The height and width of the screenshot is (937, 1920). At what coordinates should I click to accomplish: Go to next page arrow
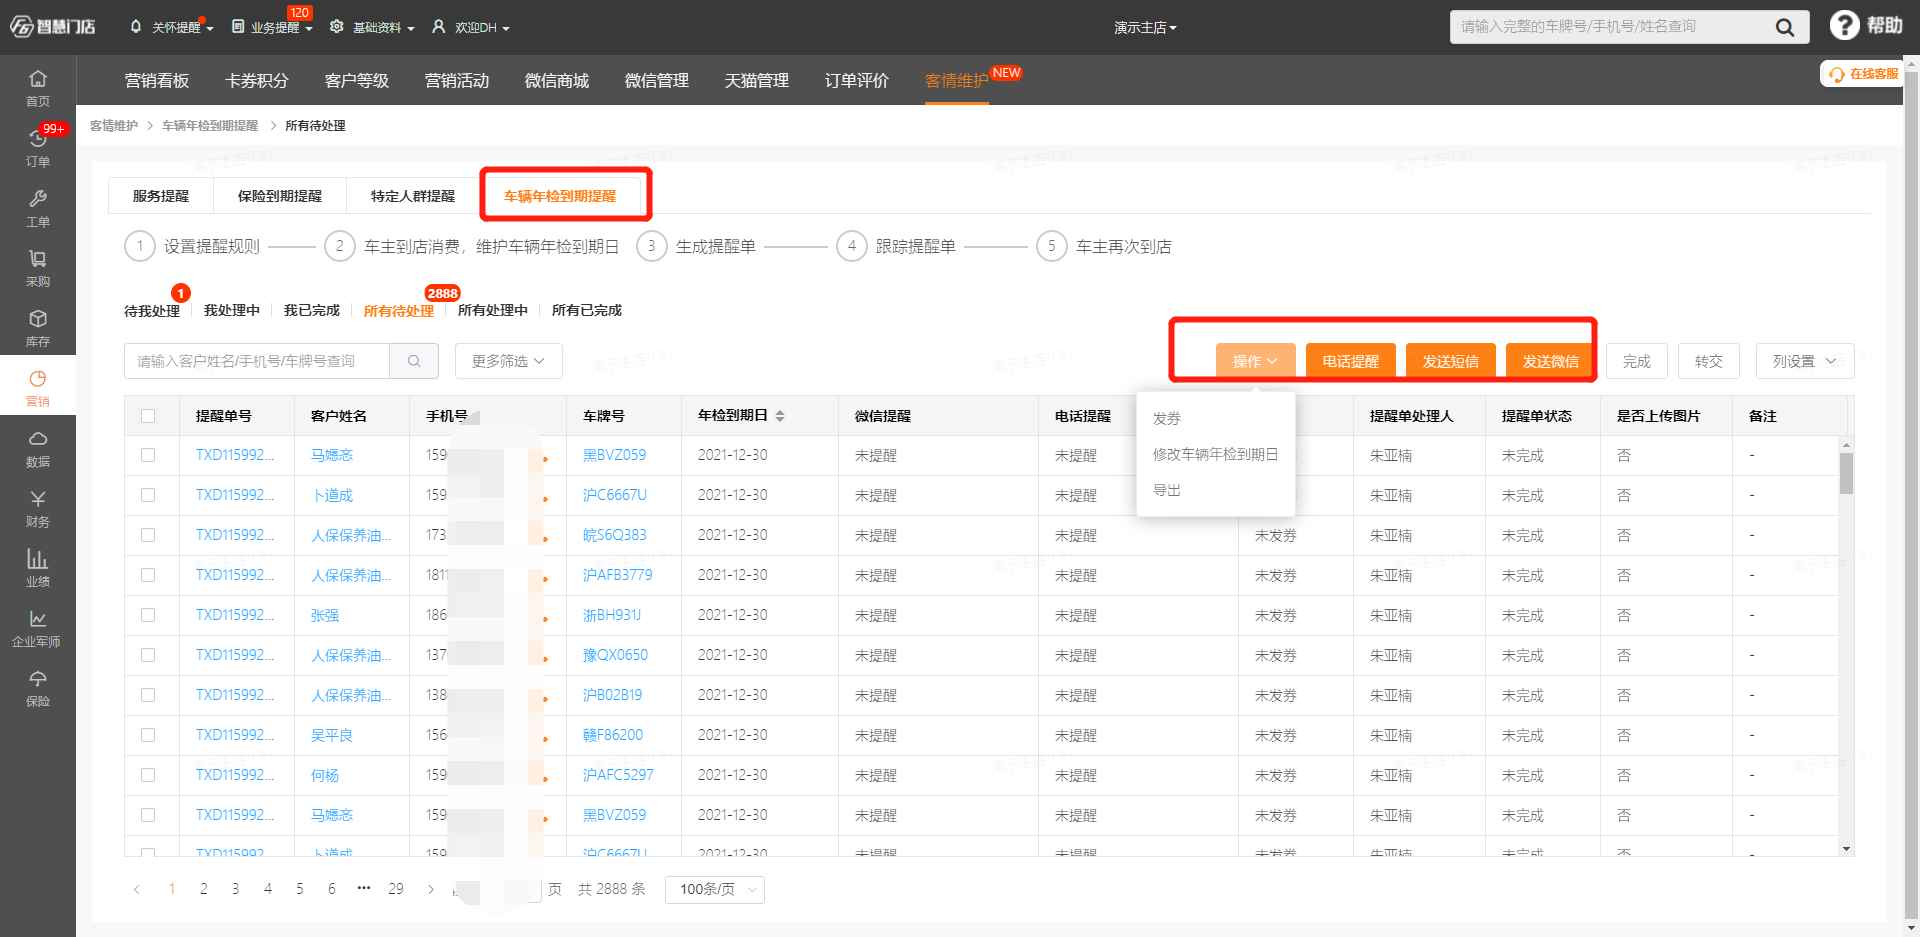(431, 889)
